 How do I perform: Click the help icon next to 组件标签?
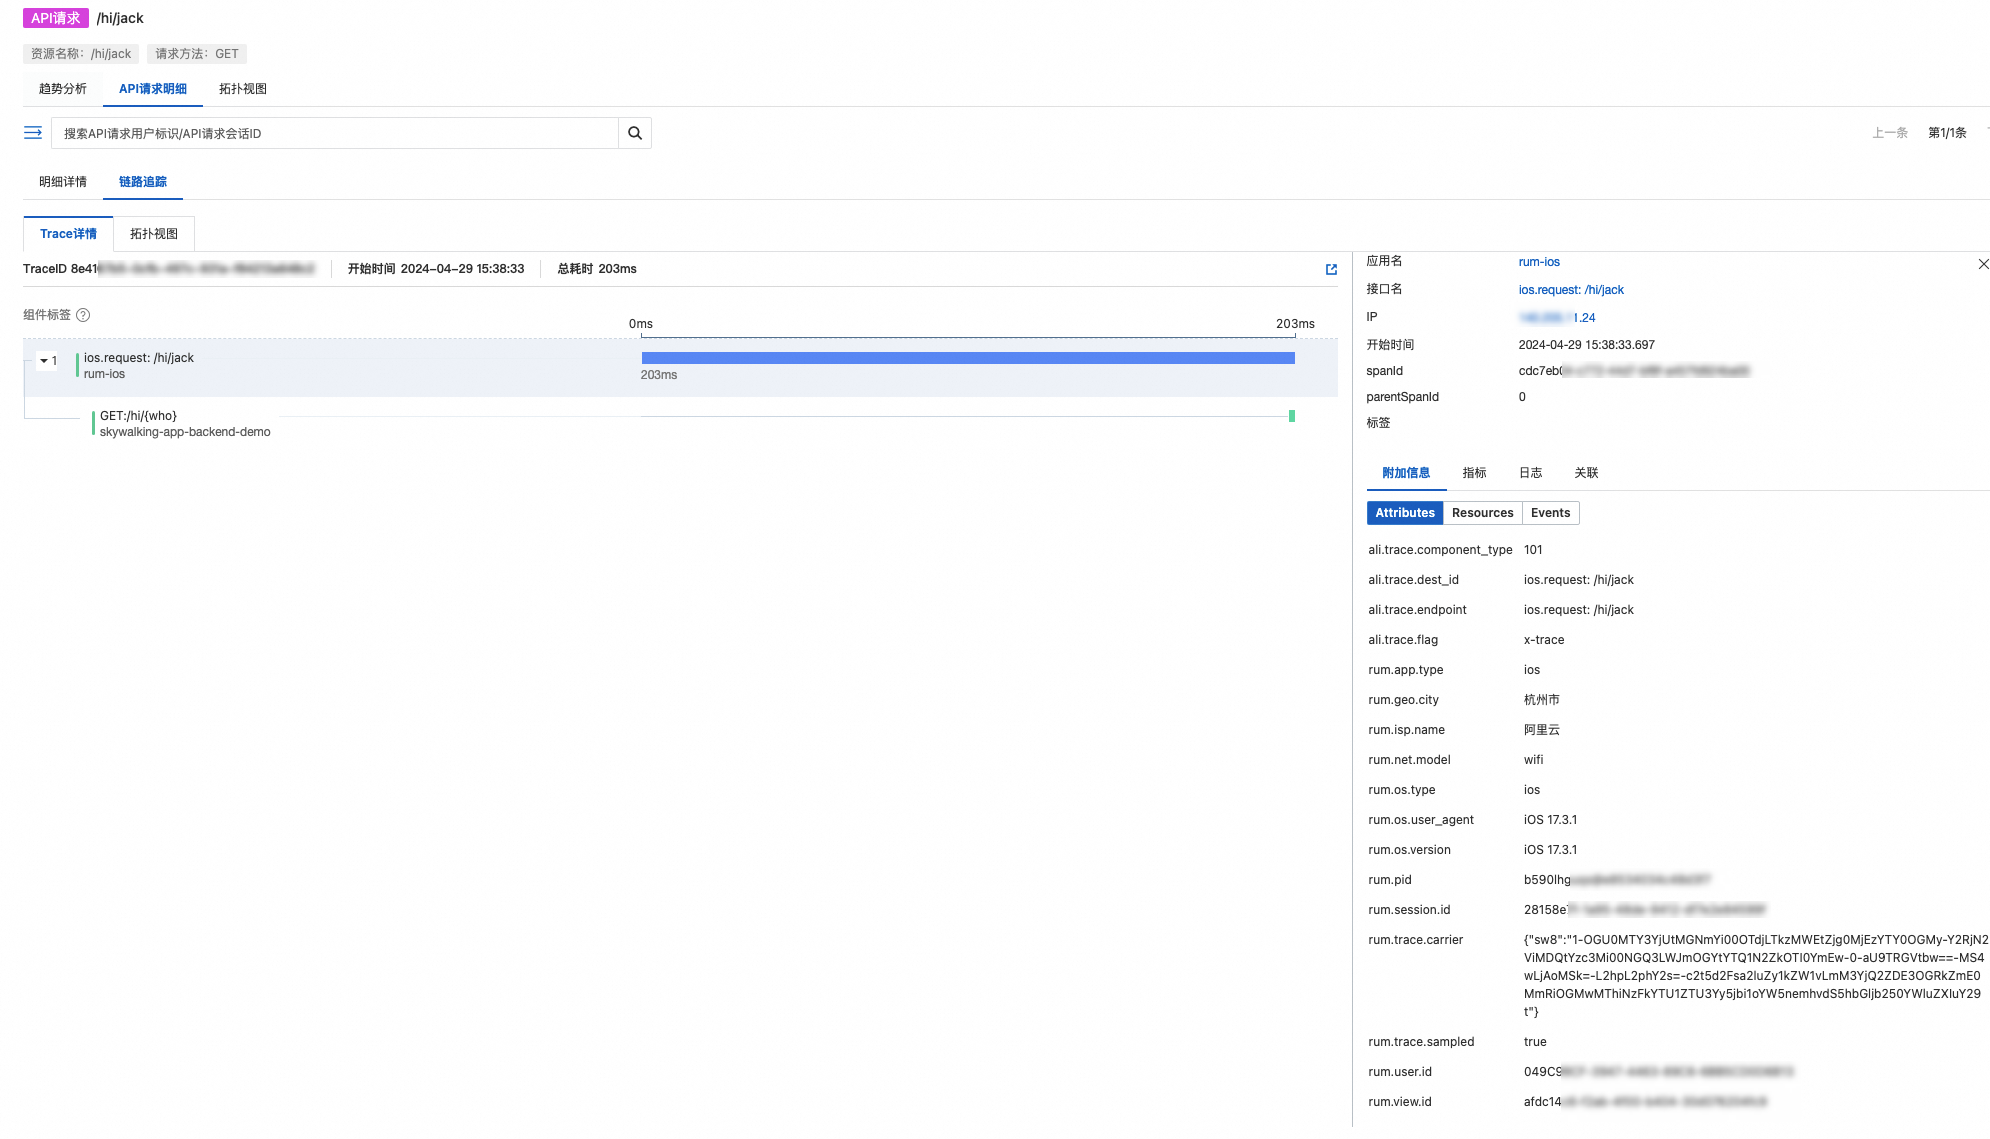pos(83,315)
